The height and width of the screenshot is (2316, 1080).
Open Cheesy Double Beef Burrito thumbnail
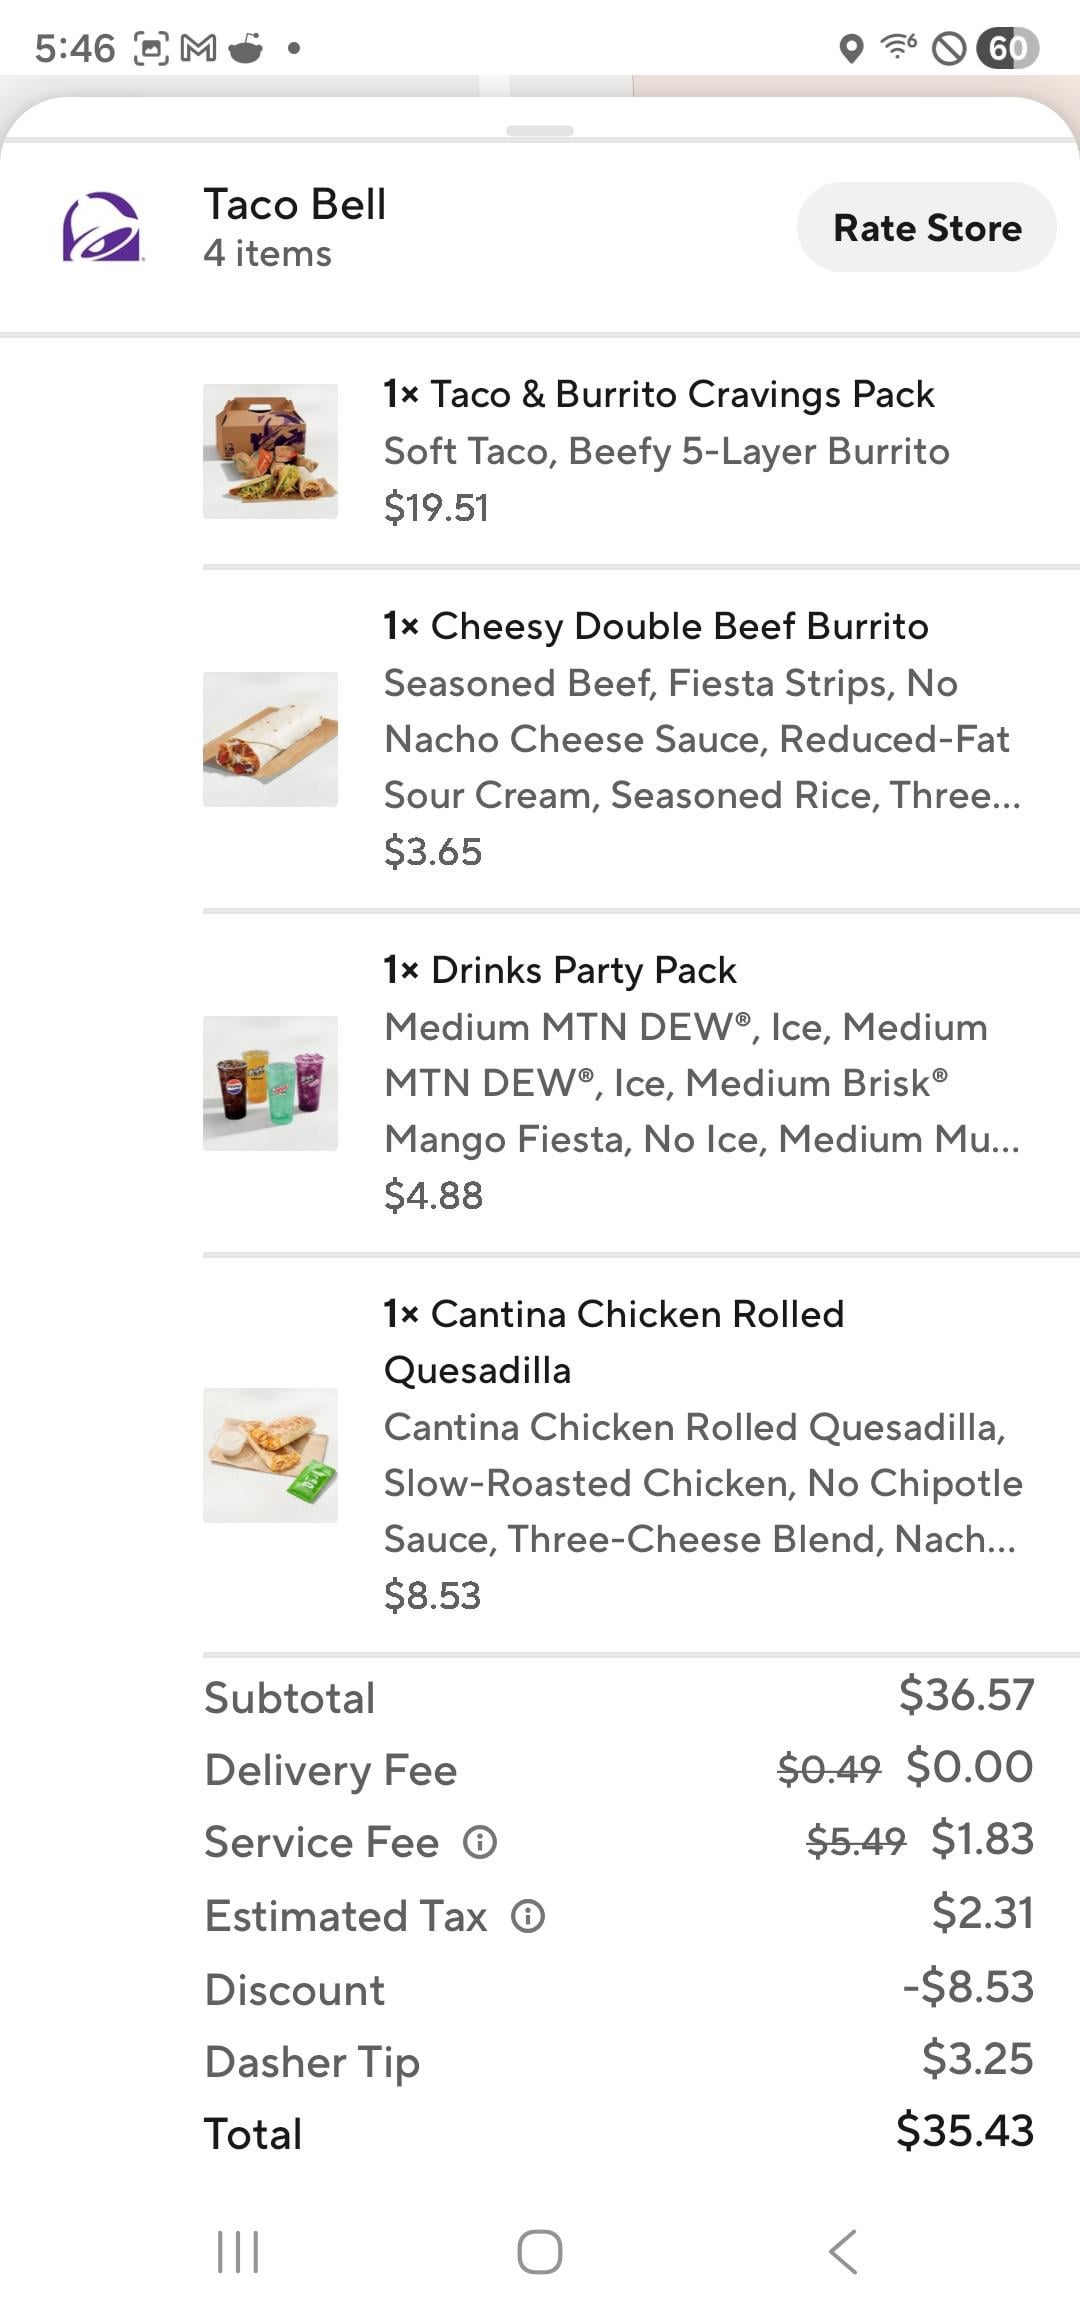270,739
